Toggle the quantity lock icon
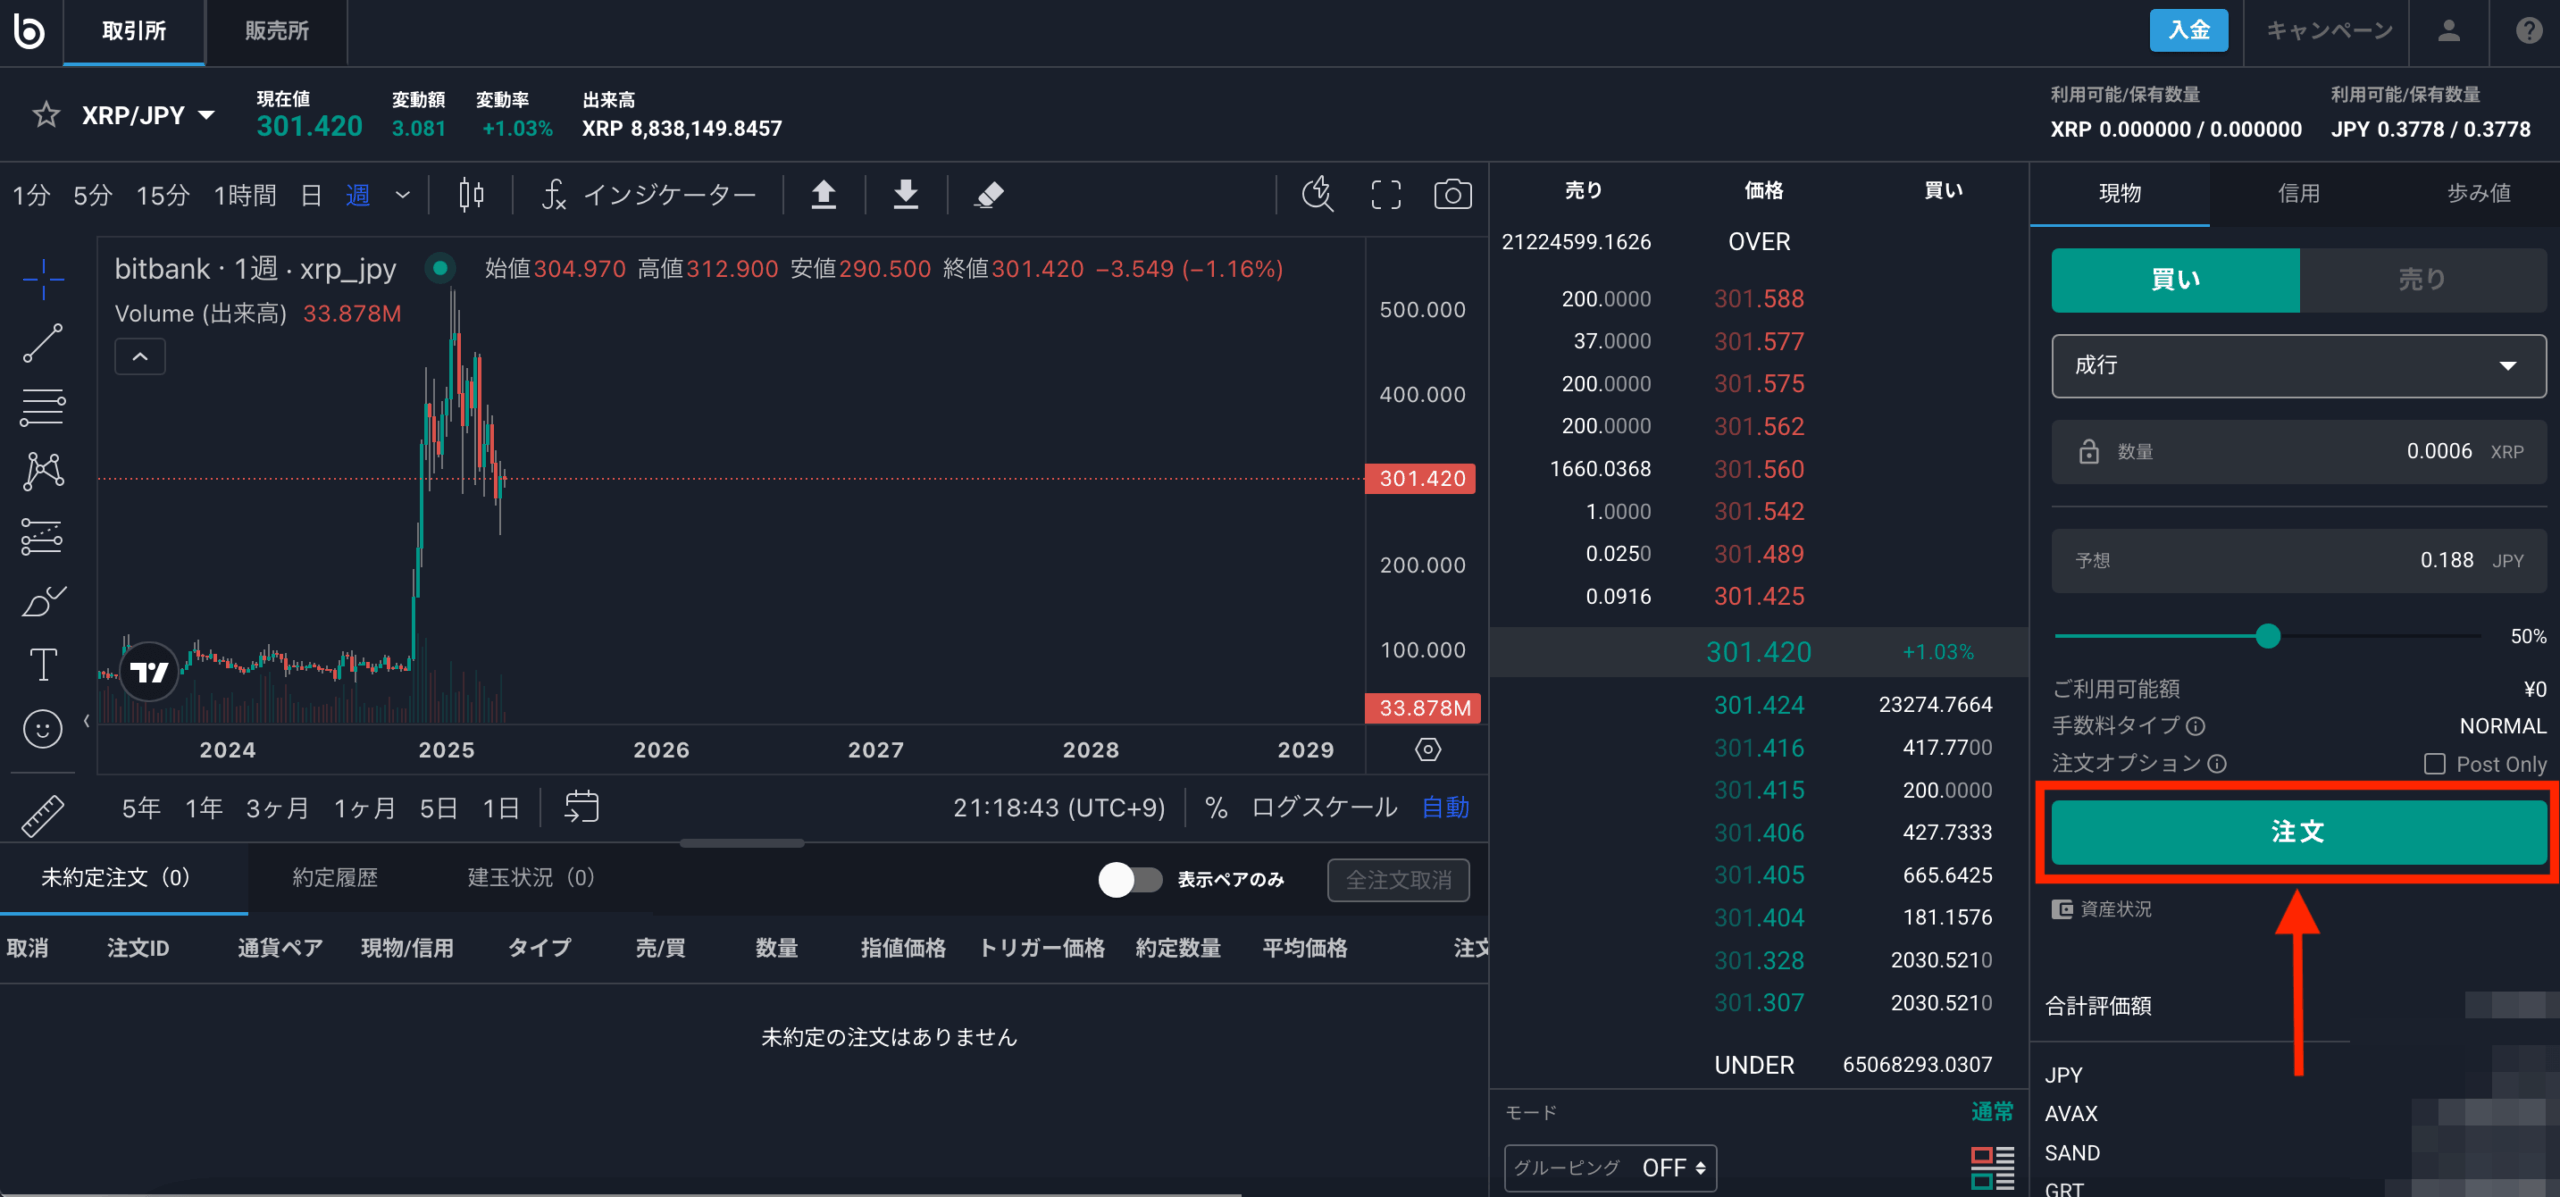This screenshot has width=2560, height=1197. pos(2089,451)
